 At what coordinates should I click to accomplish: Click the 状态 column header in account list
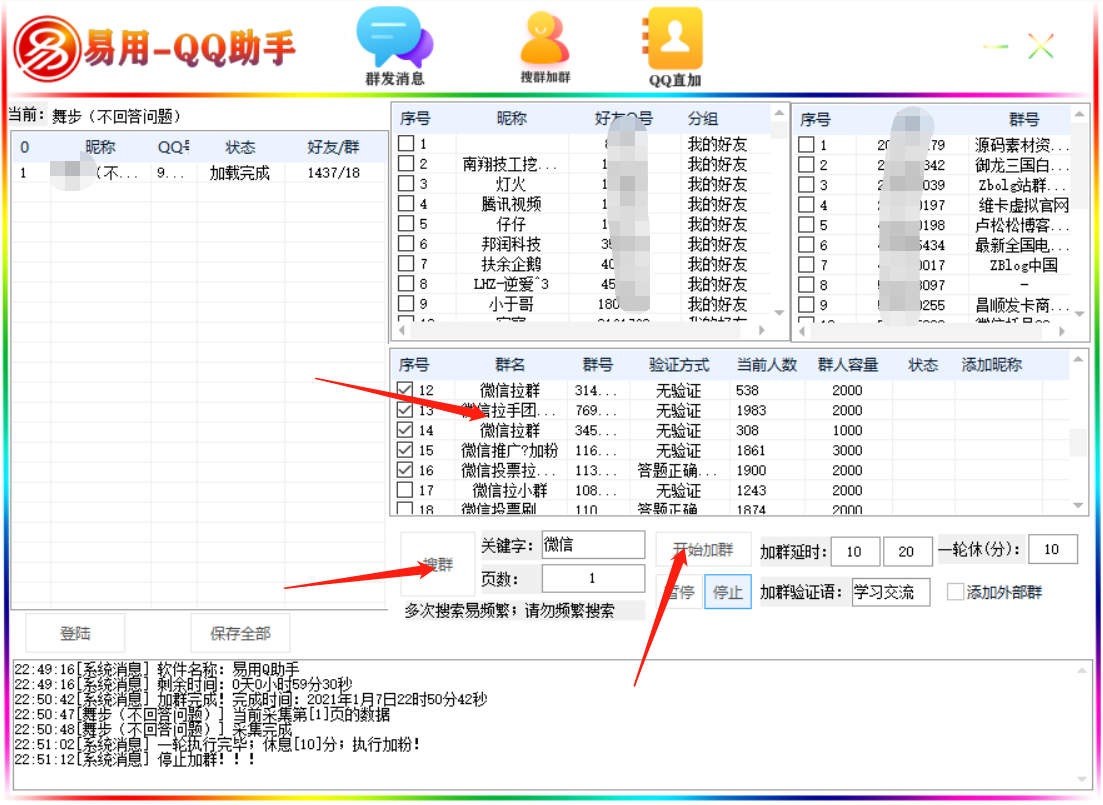240,147
